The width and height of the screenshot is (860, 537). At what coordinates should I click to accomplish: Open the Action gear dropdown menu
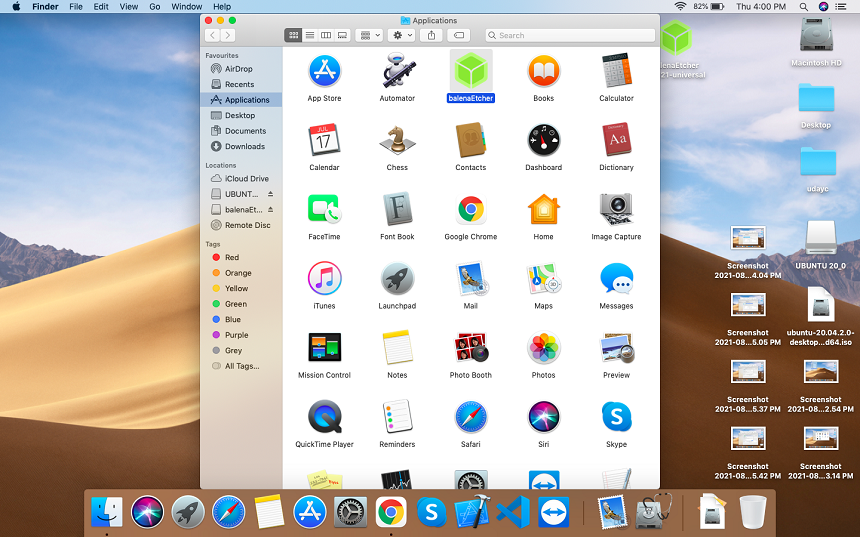pyautogui.click(x=401, y=35)
